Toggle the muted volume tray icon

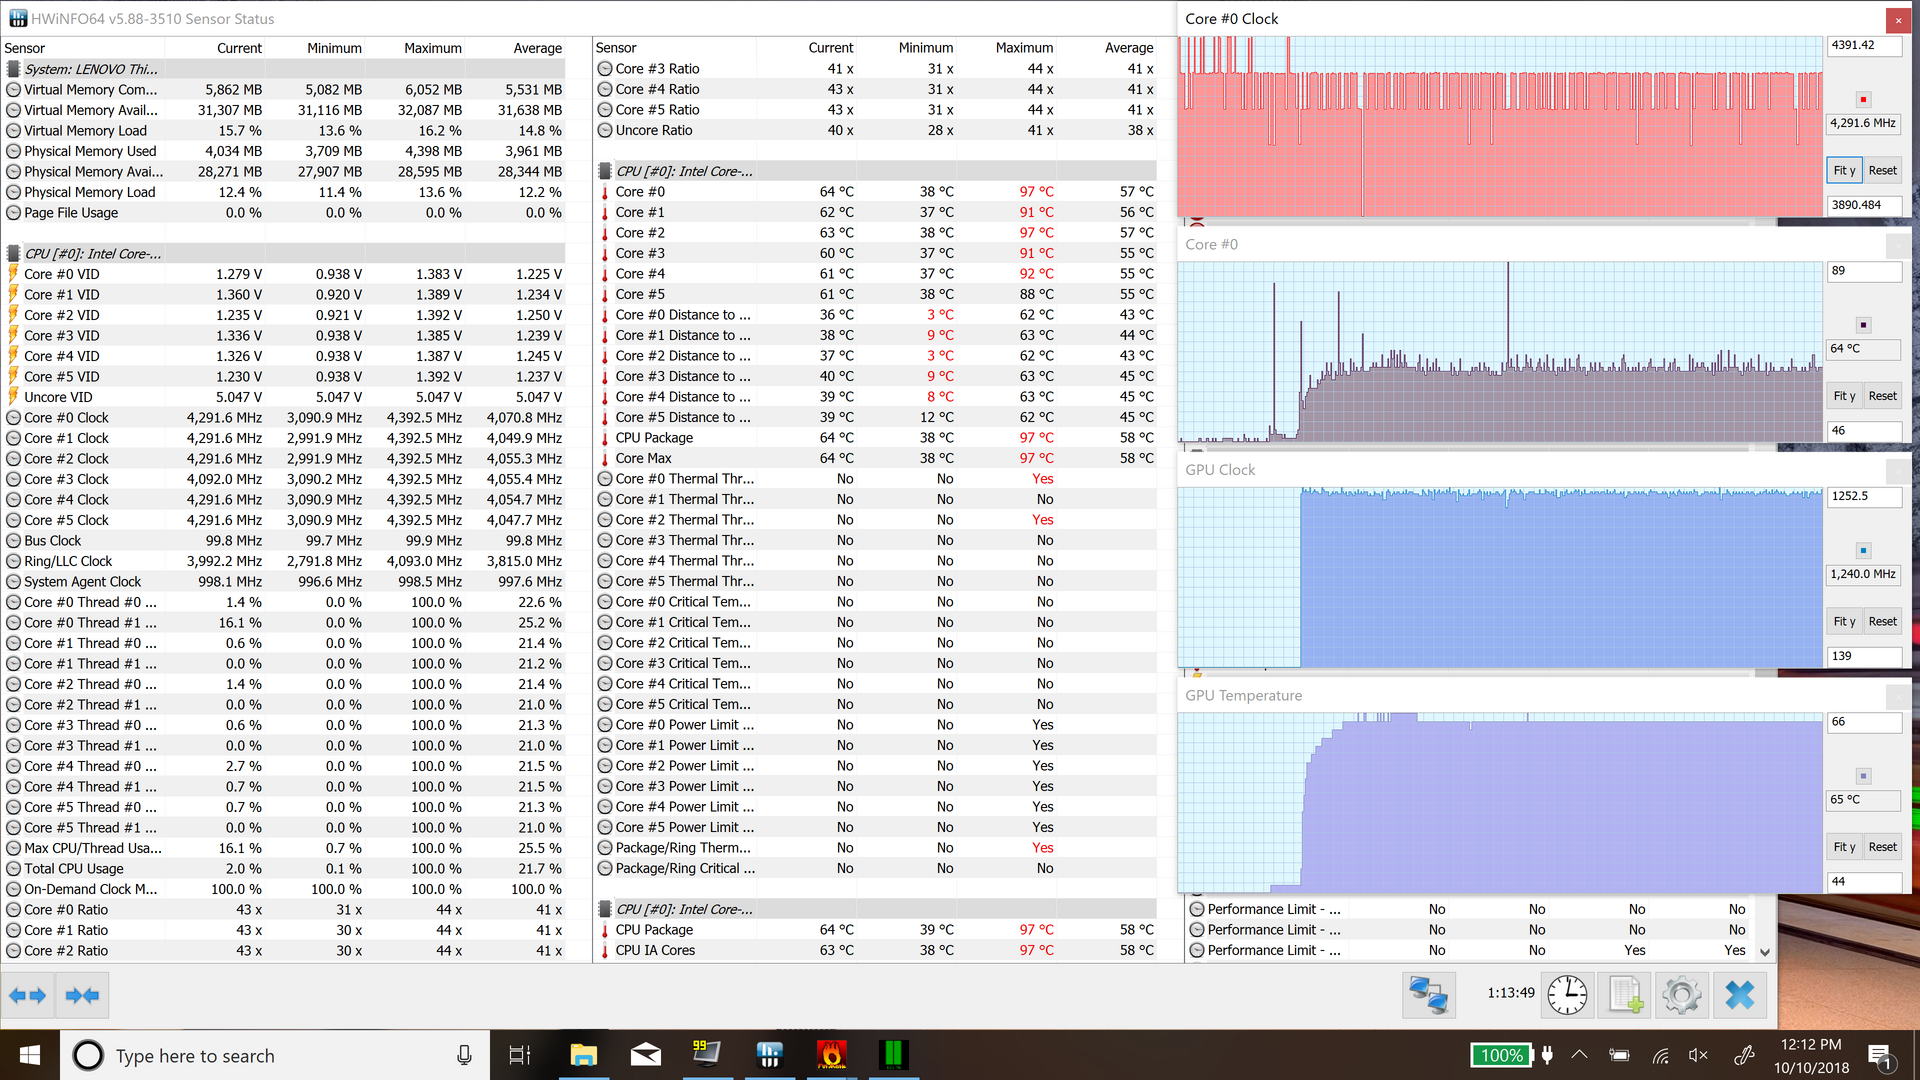point(1698,1055)
